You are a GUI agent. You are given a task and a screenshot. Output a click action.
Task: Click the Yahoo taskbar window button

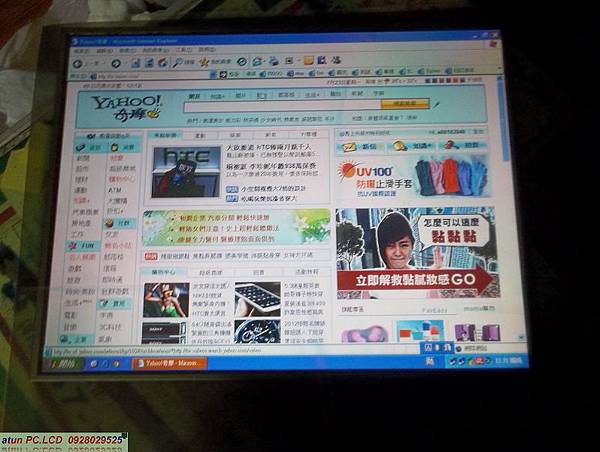169,363
